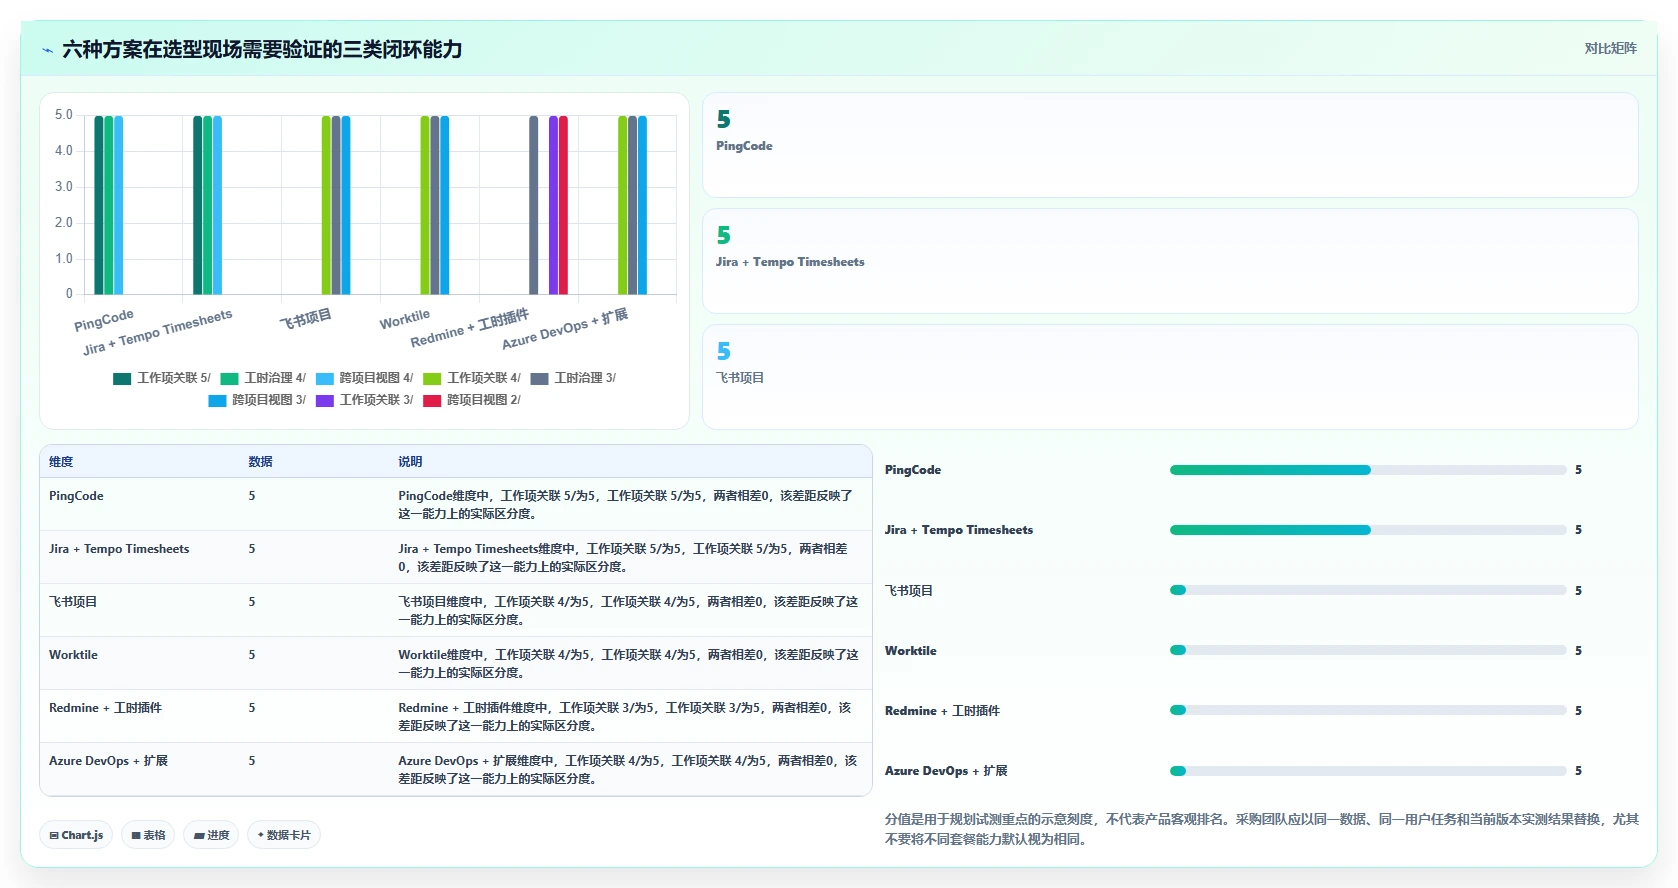Viewport: 1678px width, 888px height.
Task: Open the 飞书项目 score card
Action: (x=1170, y=377)
